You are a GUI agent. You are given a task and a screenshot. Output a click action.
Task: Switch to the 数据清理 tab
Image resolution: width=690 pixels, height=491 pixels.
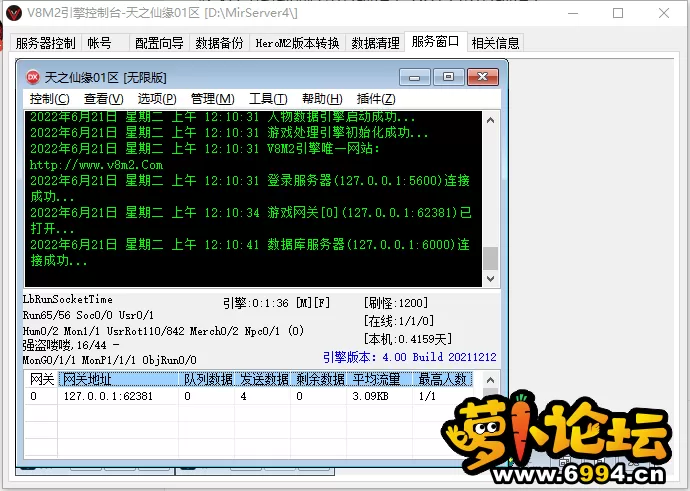[375, 43]
